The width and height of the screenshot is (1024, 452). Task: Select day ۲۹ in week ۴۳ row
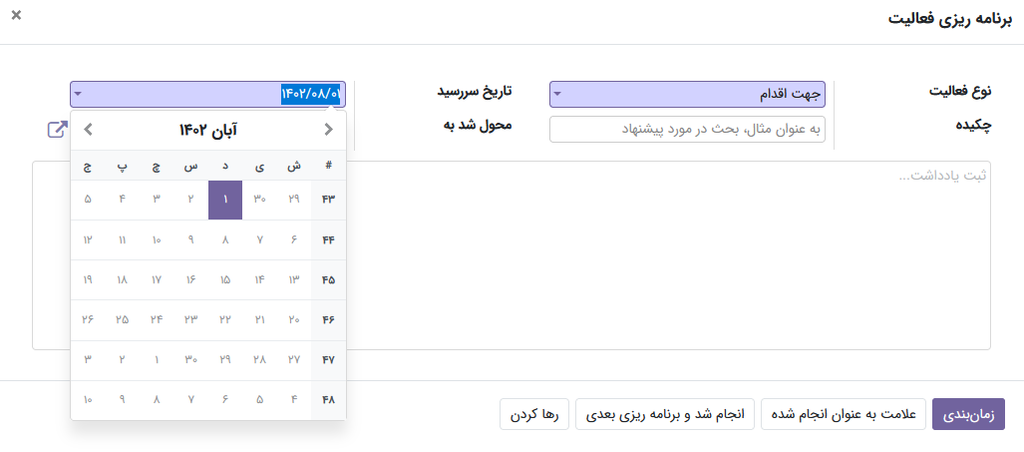pyautogui.click(x=294, y=200)
